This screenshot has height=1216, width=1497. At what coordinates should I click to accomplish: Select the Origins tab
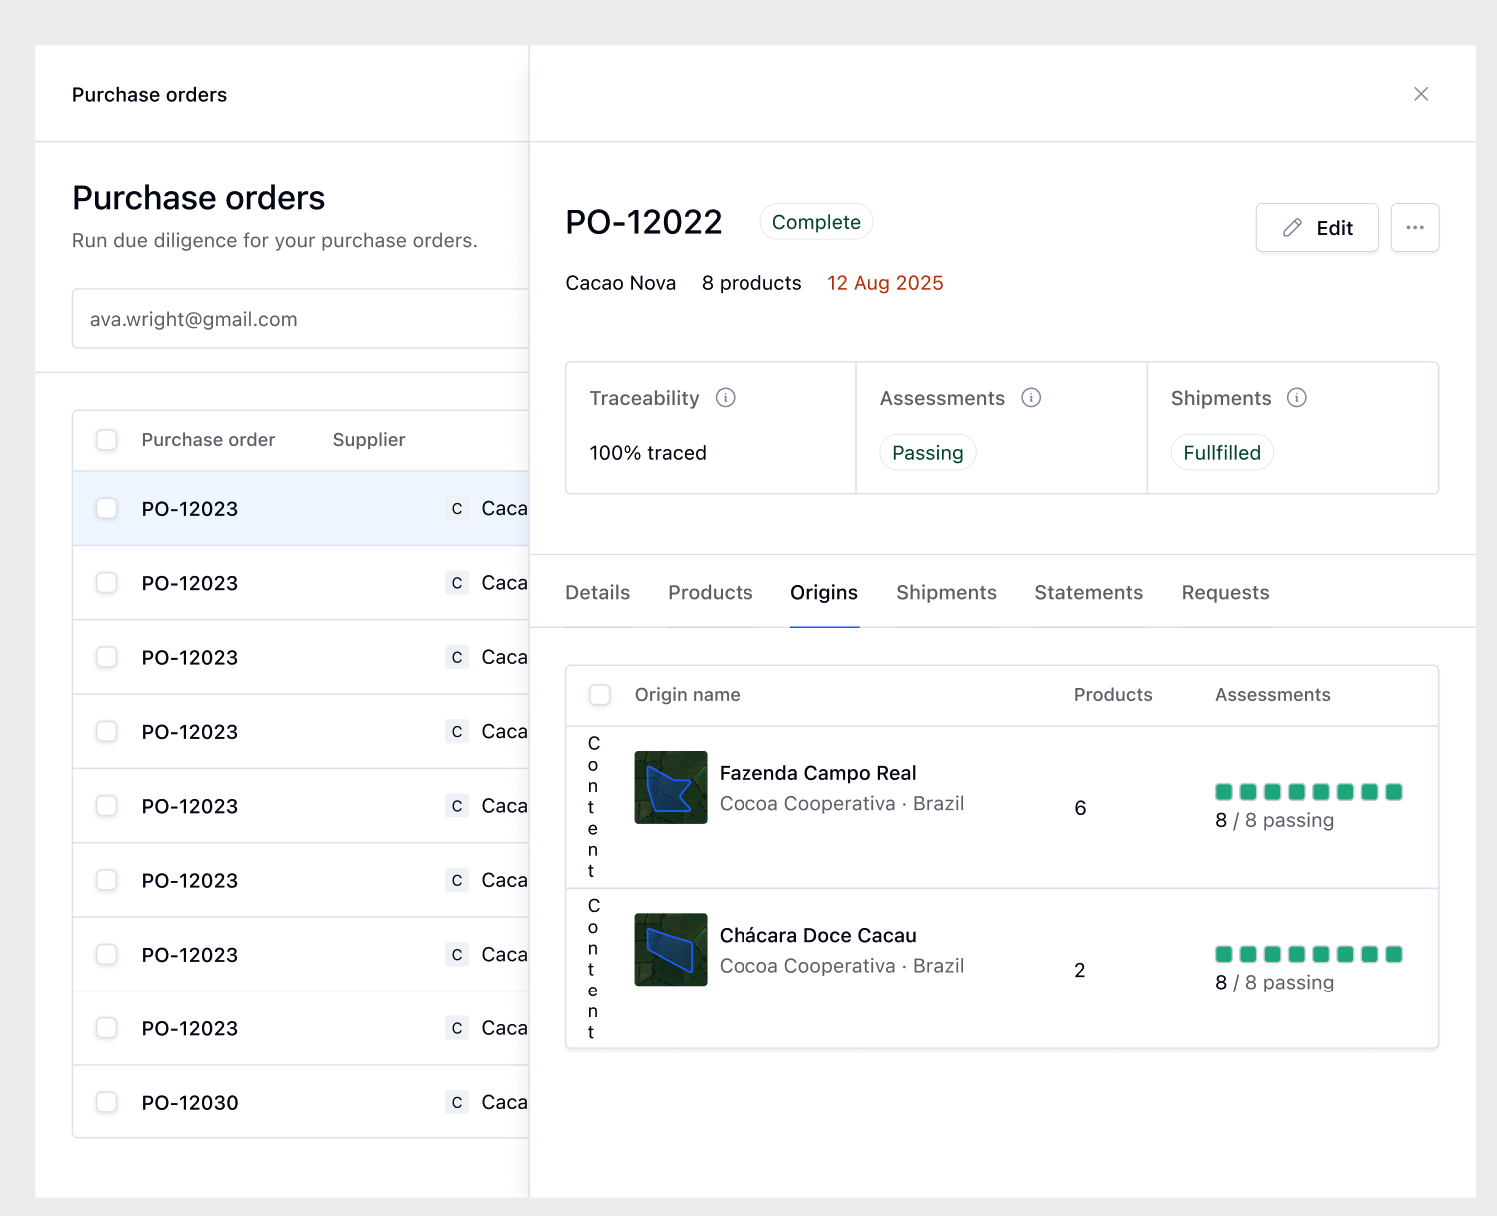tap(824, 593)
